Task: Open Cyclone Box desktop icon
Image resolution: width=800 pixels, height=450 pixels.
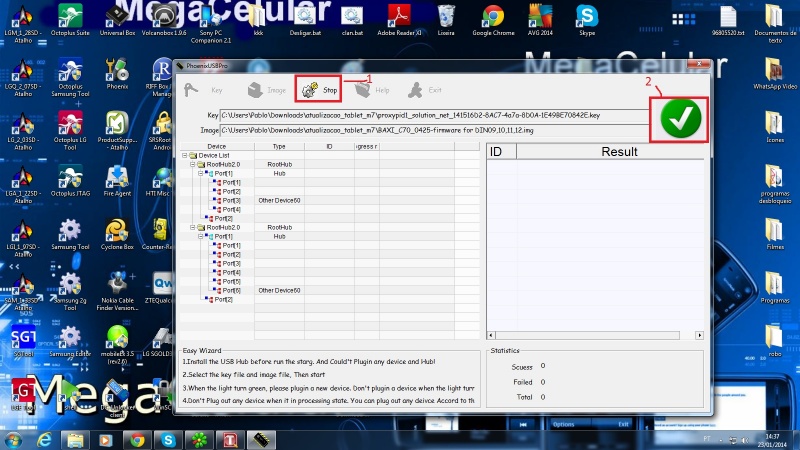Action: (117, 234)
